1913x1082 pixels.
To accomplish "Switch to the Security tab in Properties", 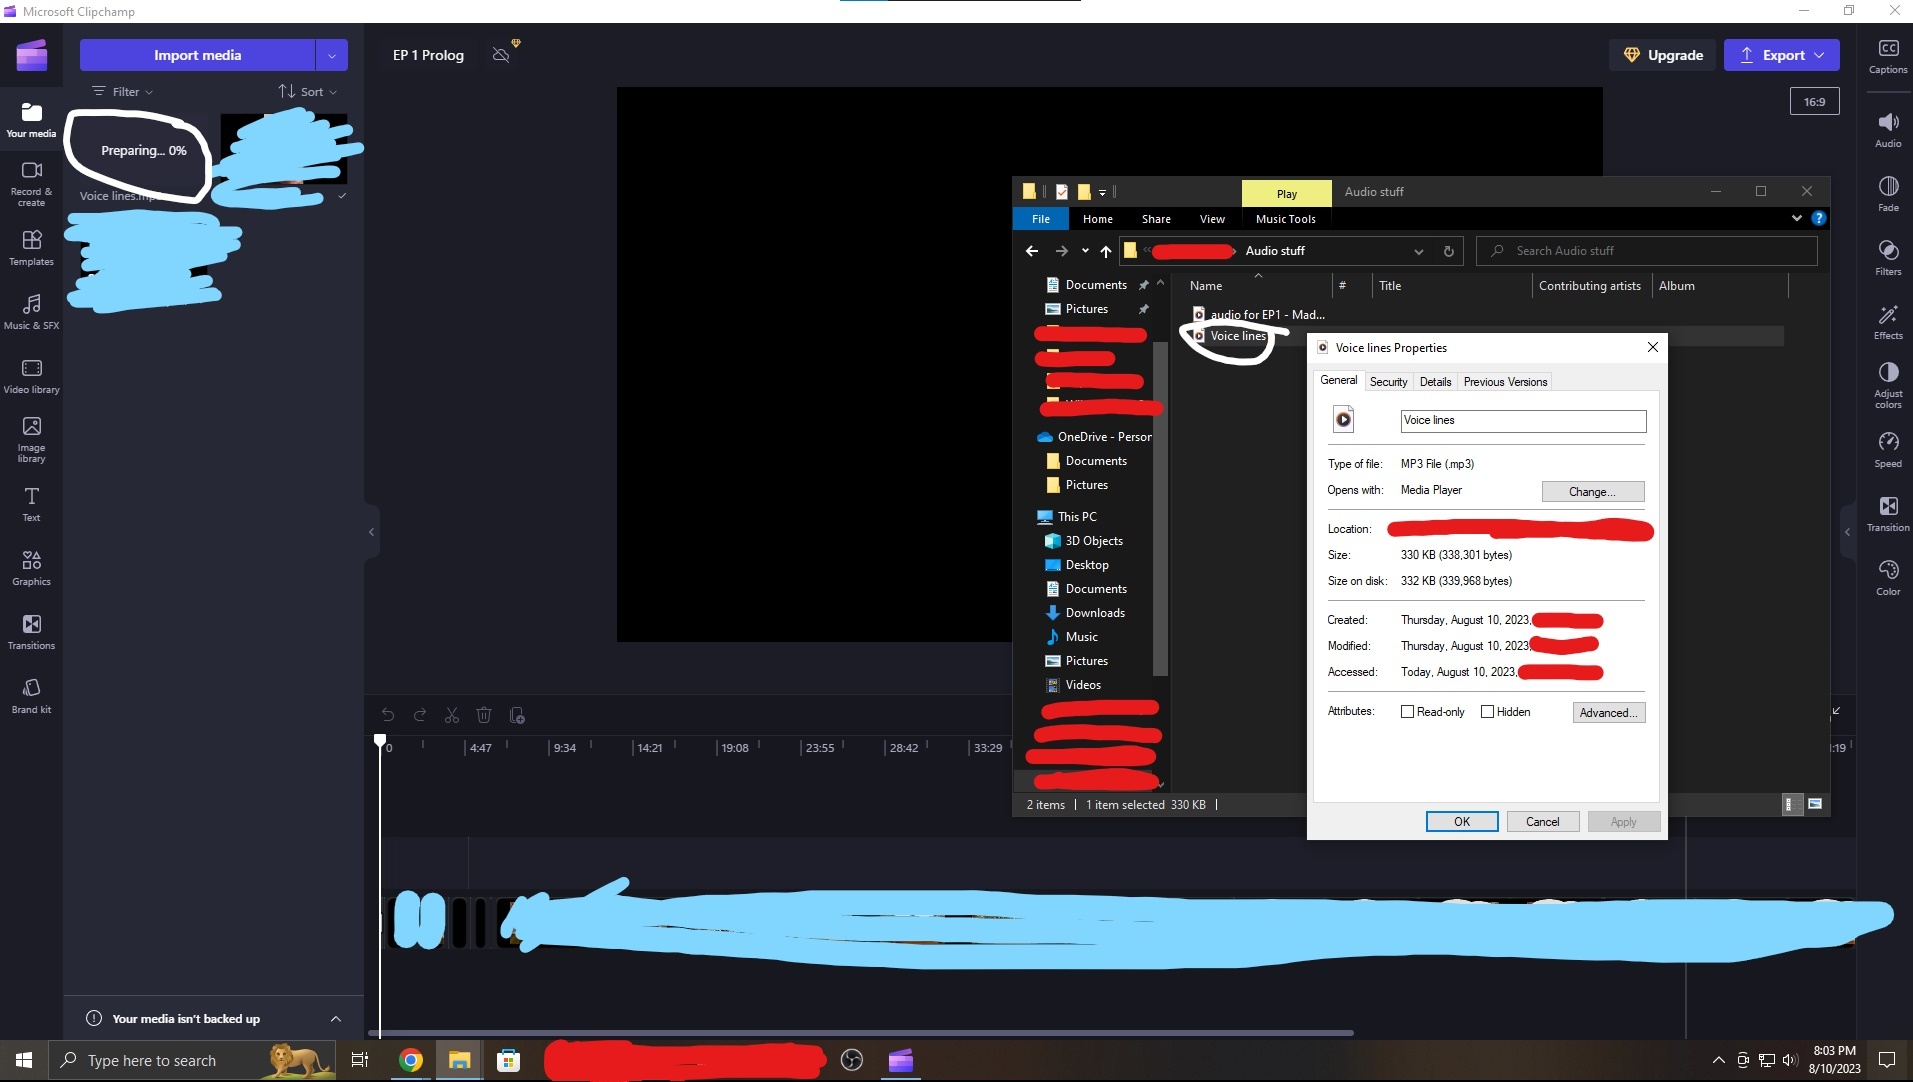I will [1389, 381].
